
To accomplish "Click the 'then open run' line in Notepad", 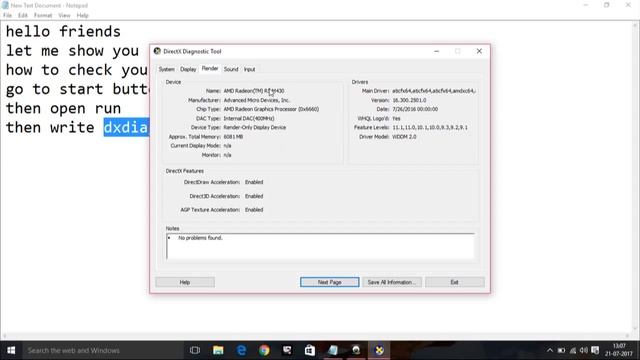I will [x=63, y=109].
